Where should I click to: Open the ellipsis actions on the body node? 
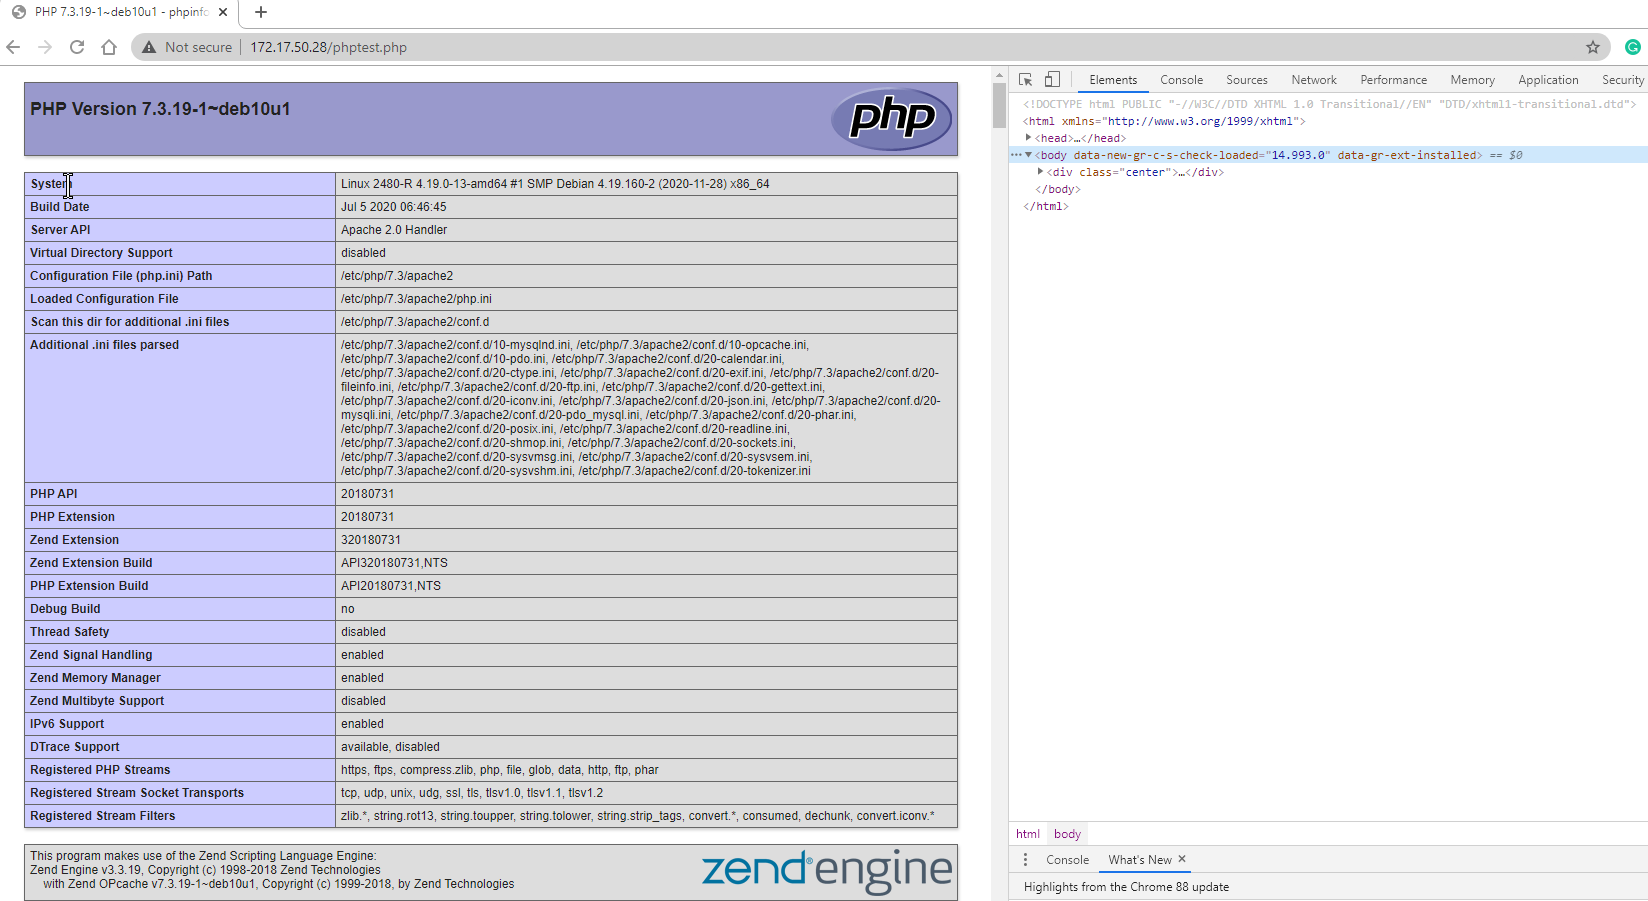coord(1016,155)
